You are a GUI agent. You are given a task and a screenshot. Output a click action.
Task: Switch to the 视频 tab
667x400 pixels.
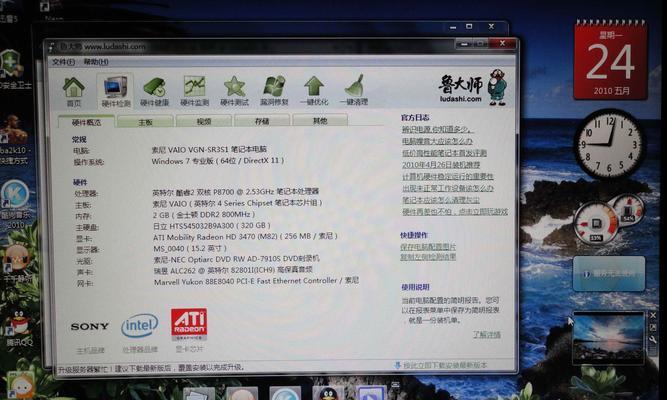point(204,121)
